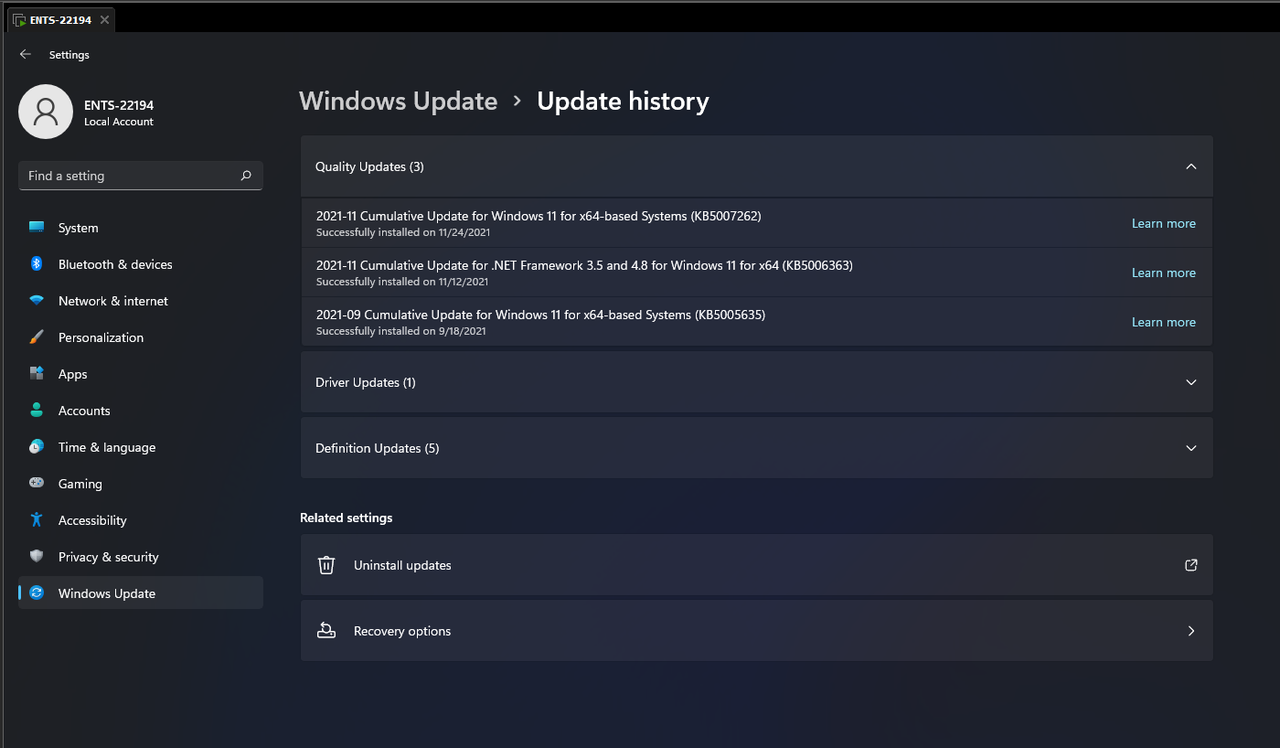
Task: Open System settings
Action: [x=141, y=228]
